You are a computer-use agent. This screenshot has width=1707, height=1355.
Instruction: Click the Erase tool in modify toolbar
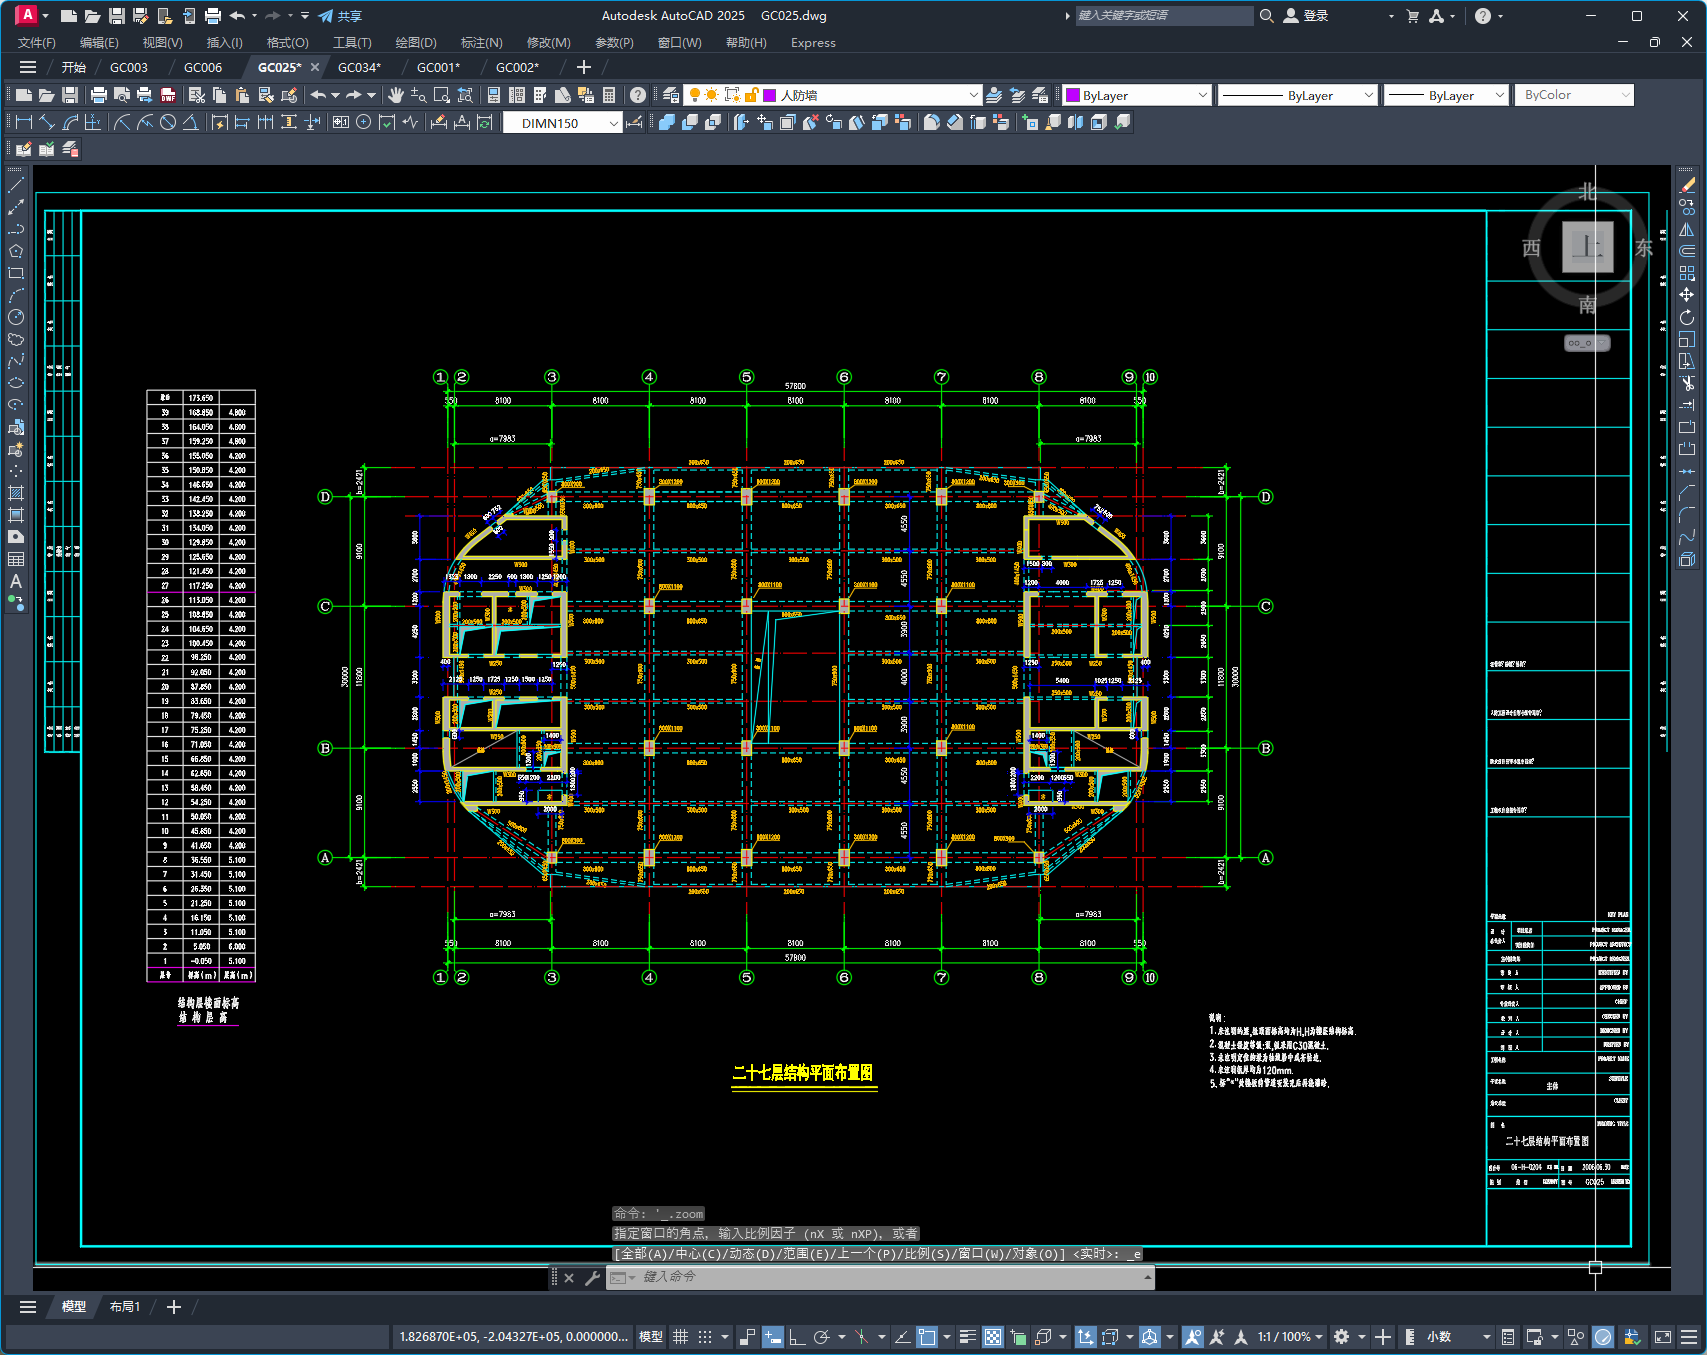click(x=1687, y=185)
